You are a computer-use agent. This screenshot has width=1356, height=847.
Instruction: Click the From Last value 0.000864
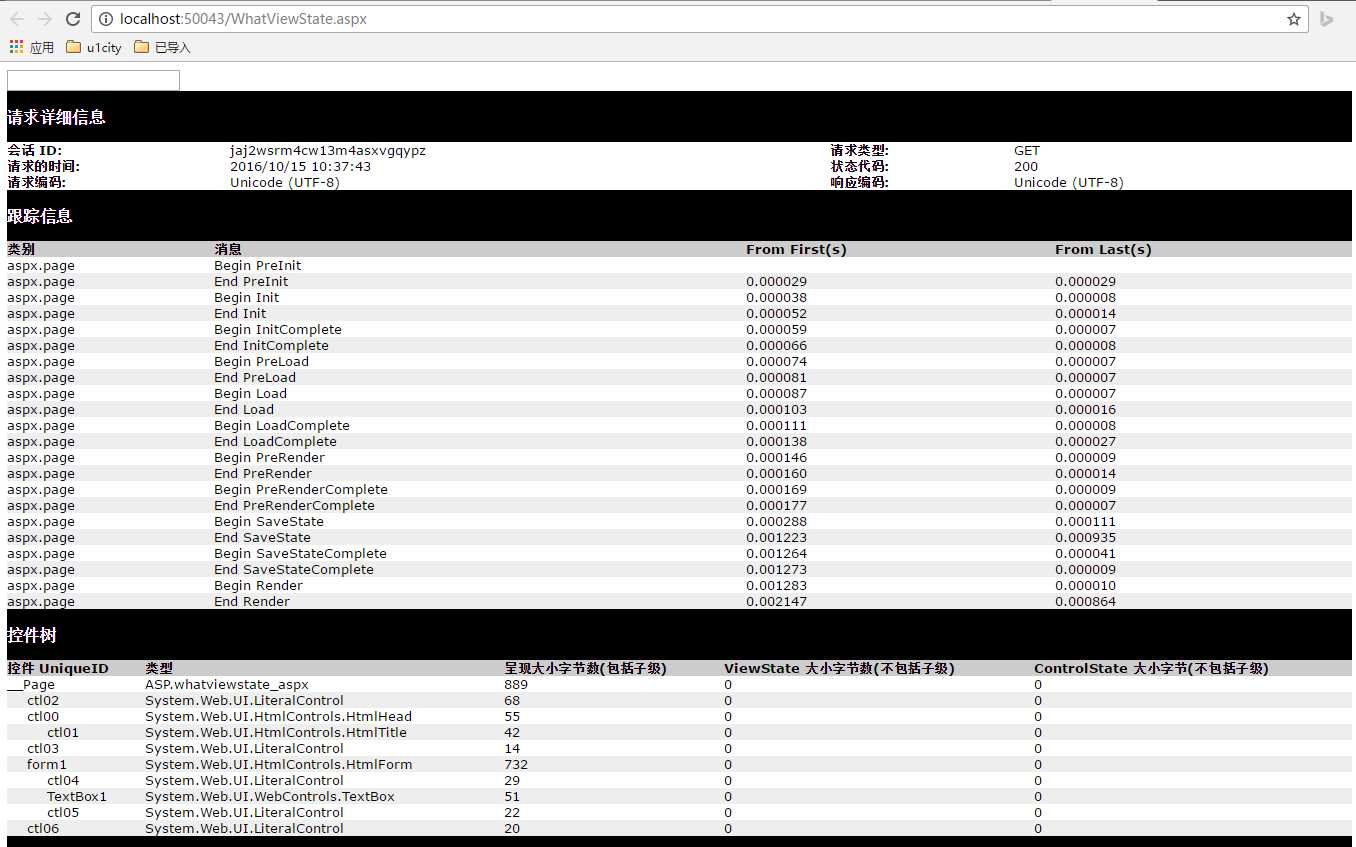click(x=1085, y=601)
